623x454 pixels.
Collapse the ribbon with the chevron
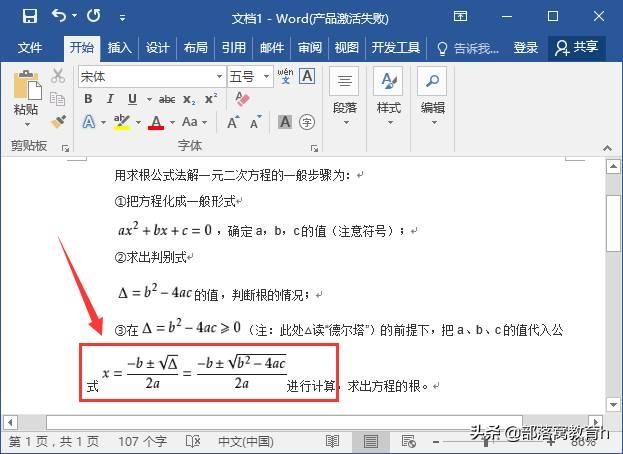607,148
